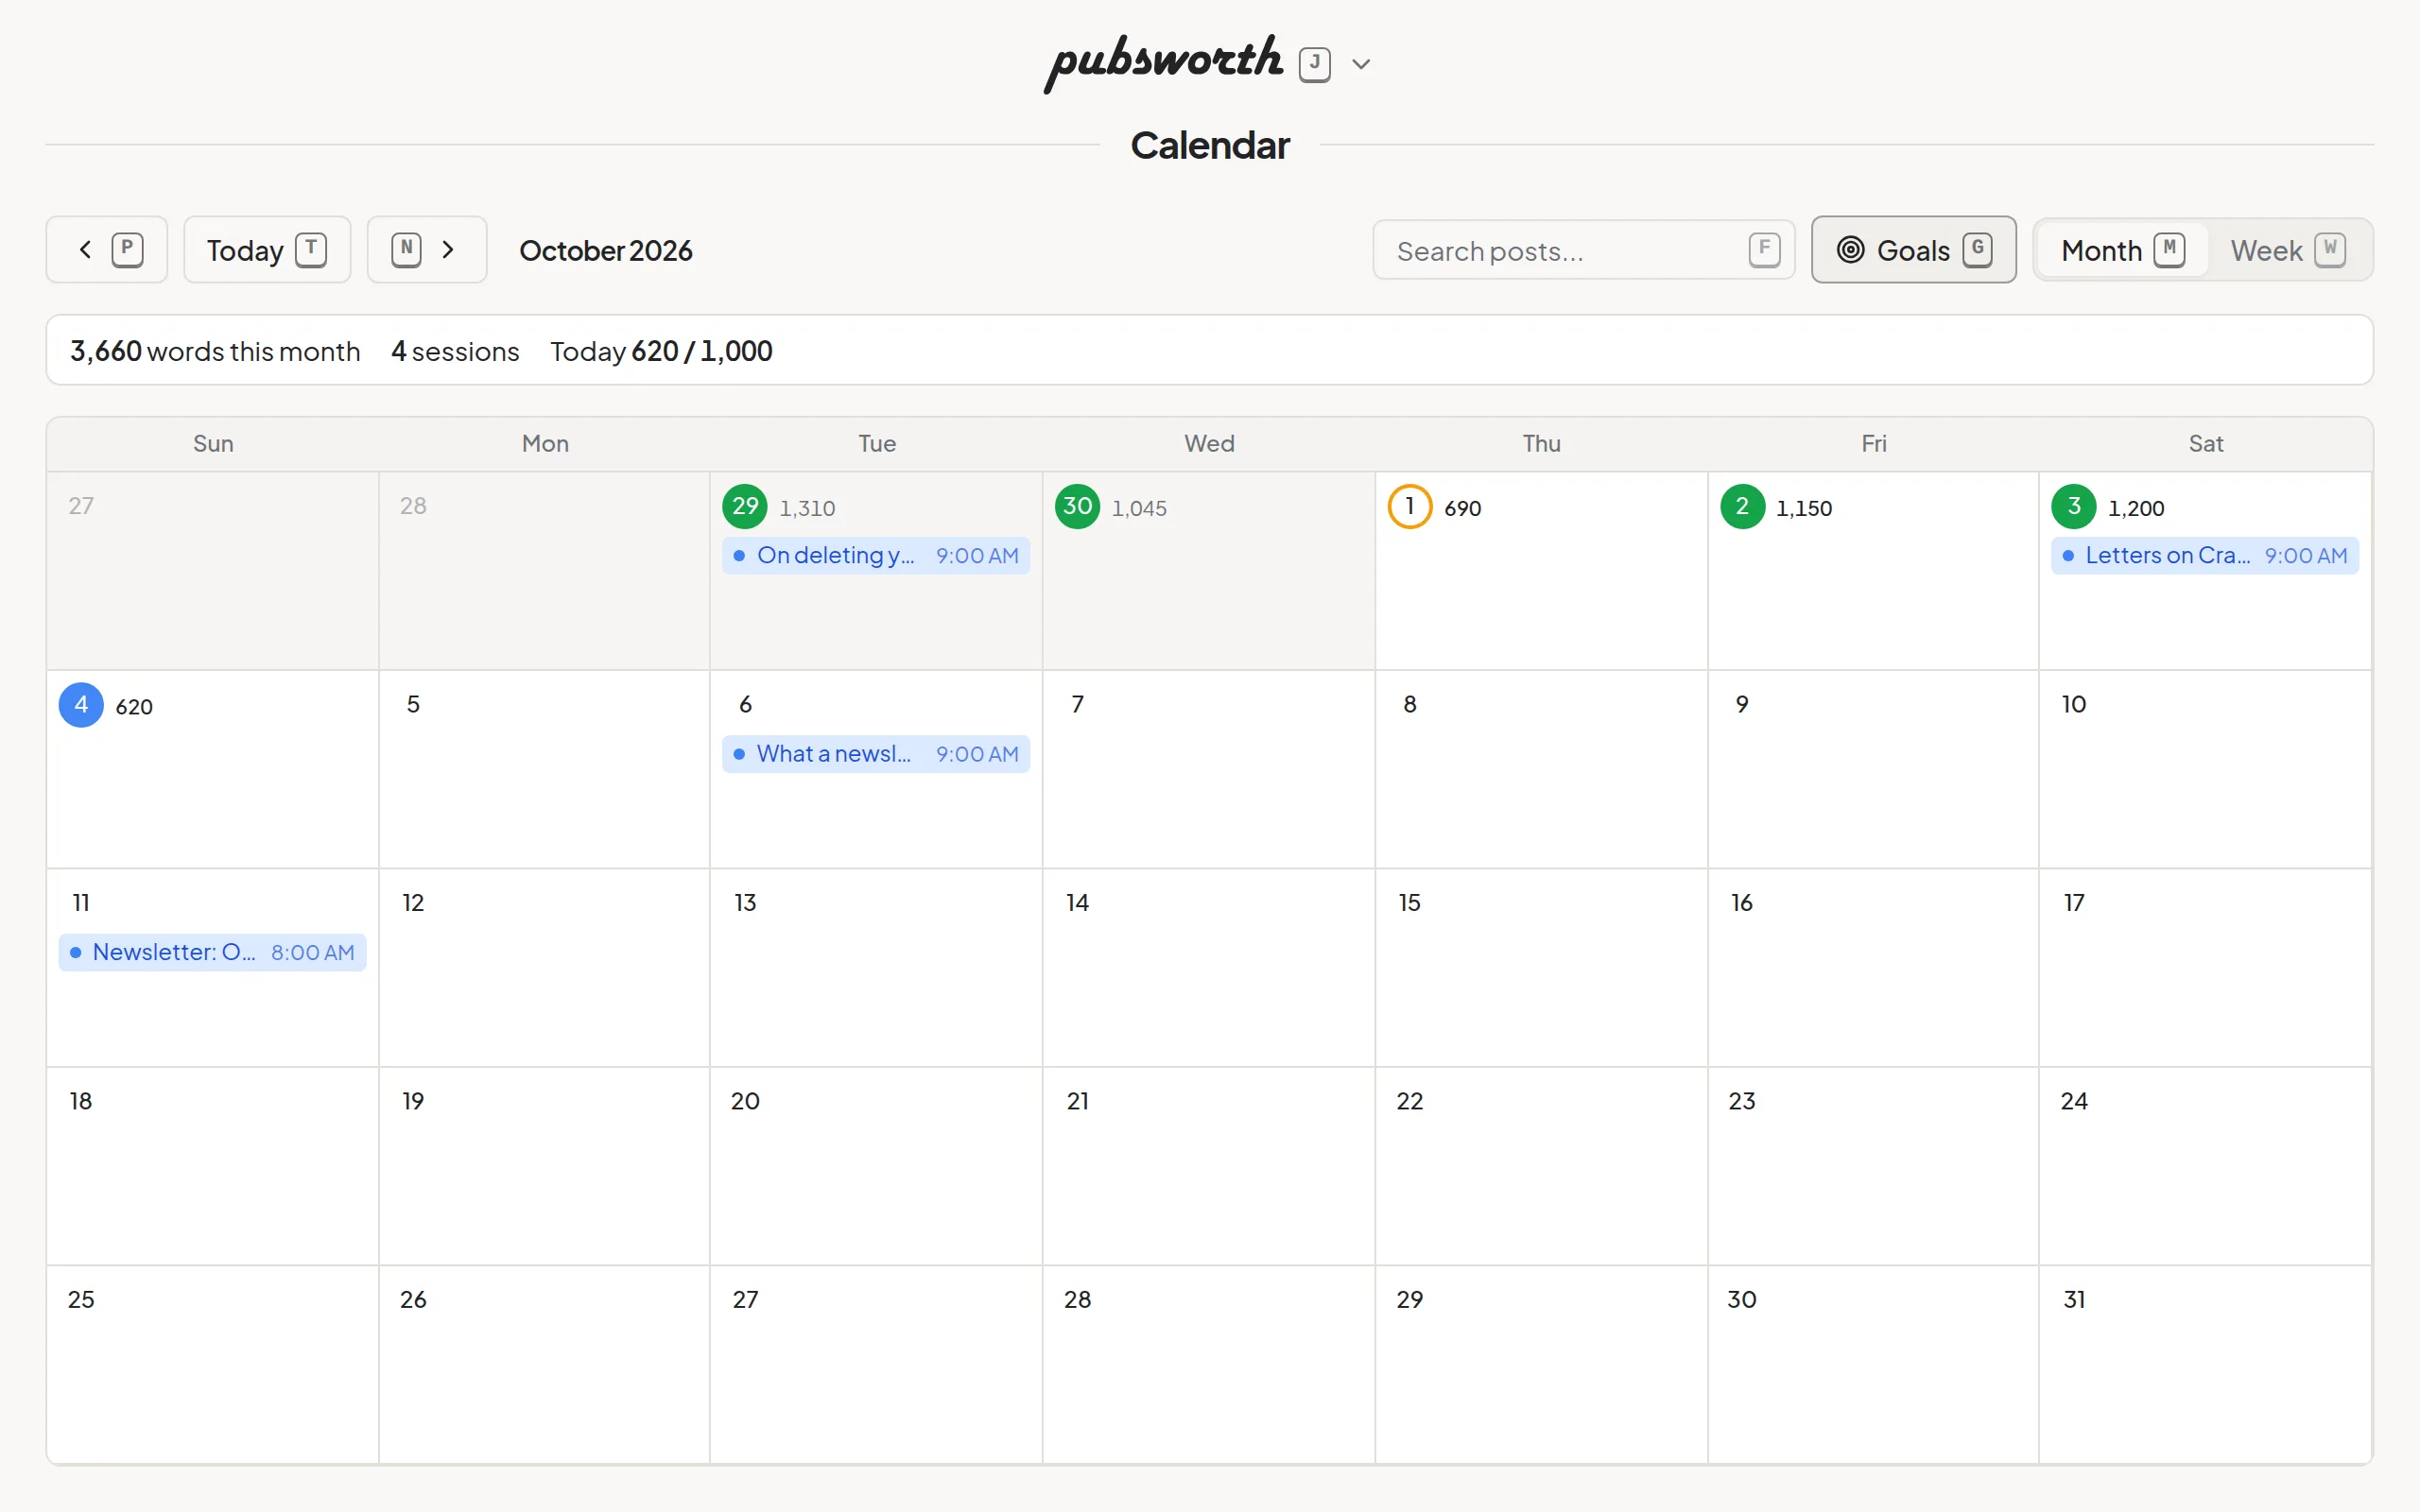
Task: Select the green day 2 goal circle
Action: click(1742, 507)
